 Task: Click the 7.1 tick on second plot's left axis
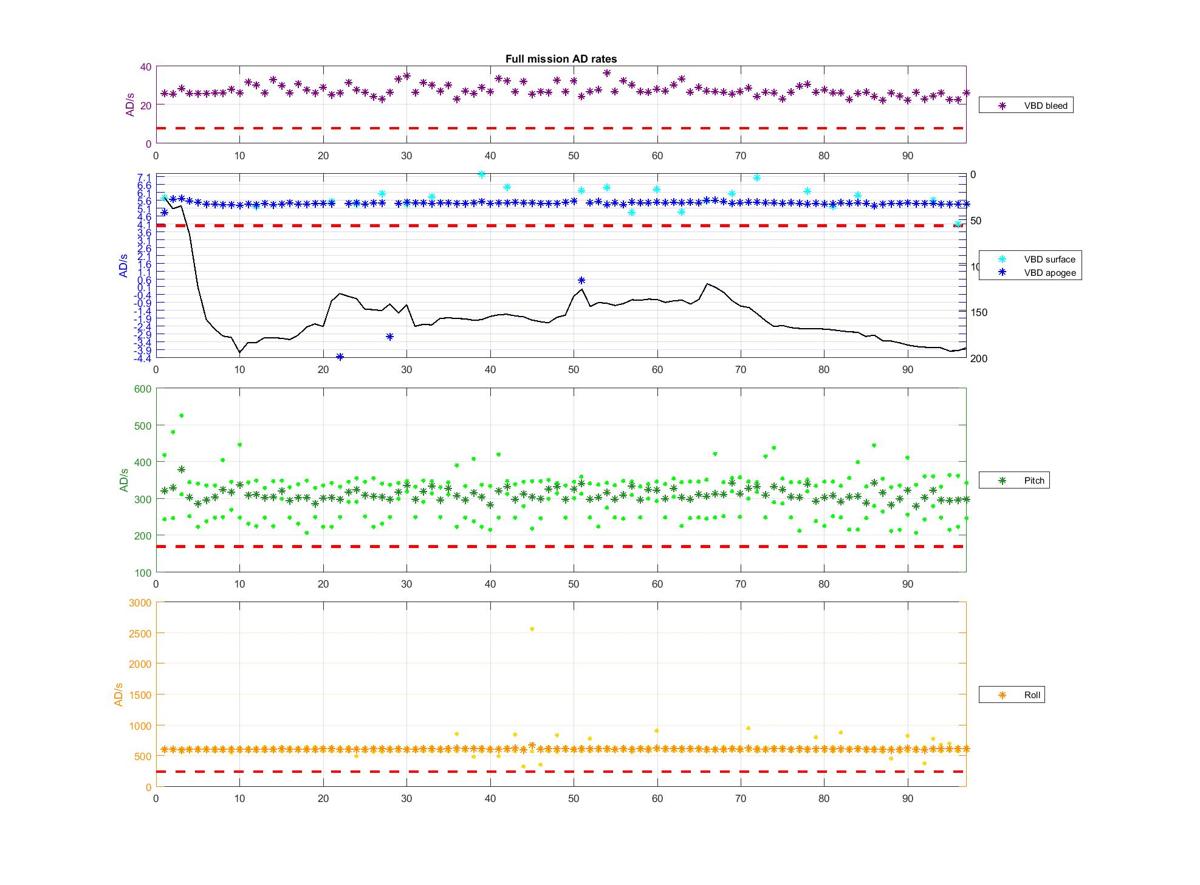pos(143,177)
